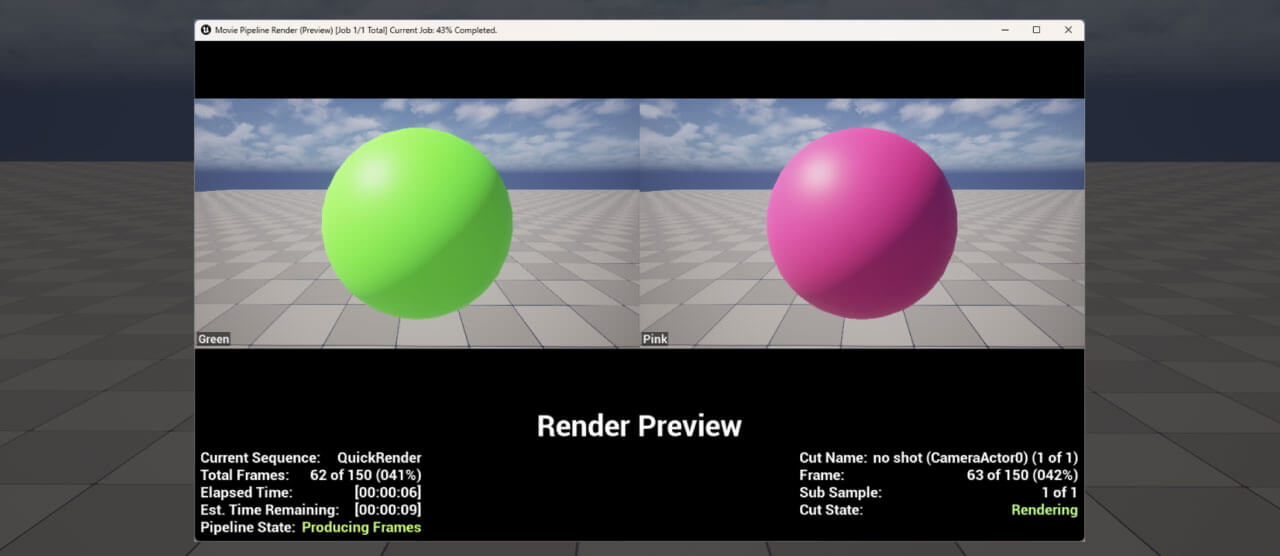Minimize the Movie Pipeline Render window

1004,30
